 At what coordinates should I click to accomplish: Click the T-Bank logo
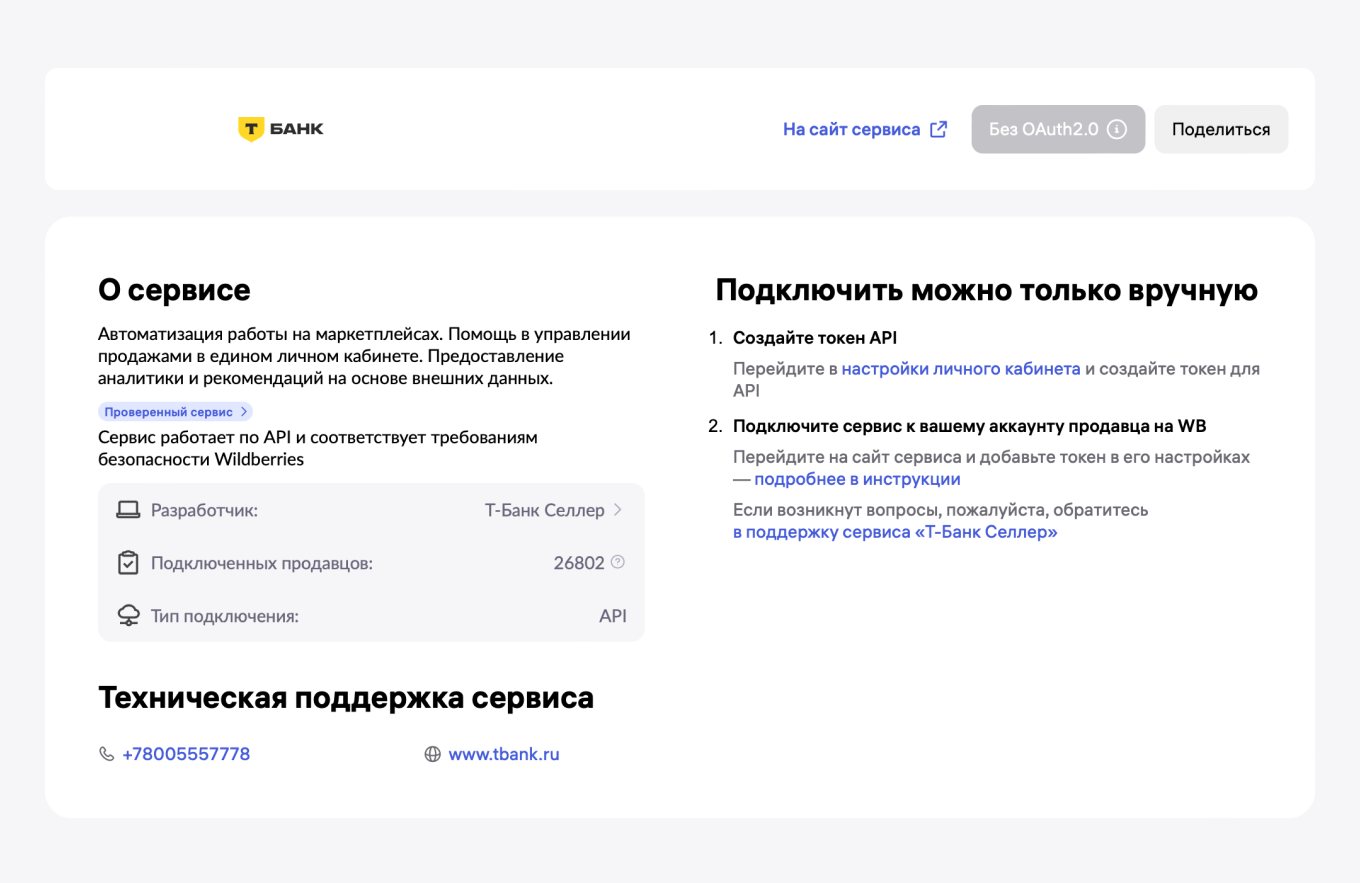(281, 128)
